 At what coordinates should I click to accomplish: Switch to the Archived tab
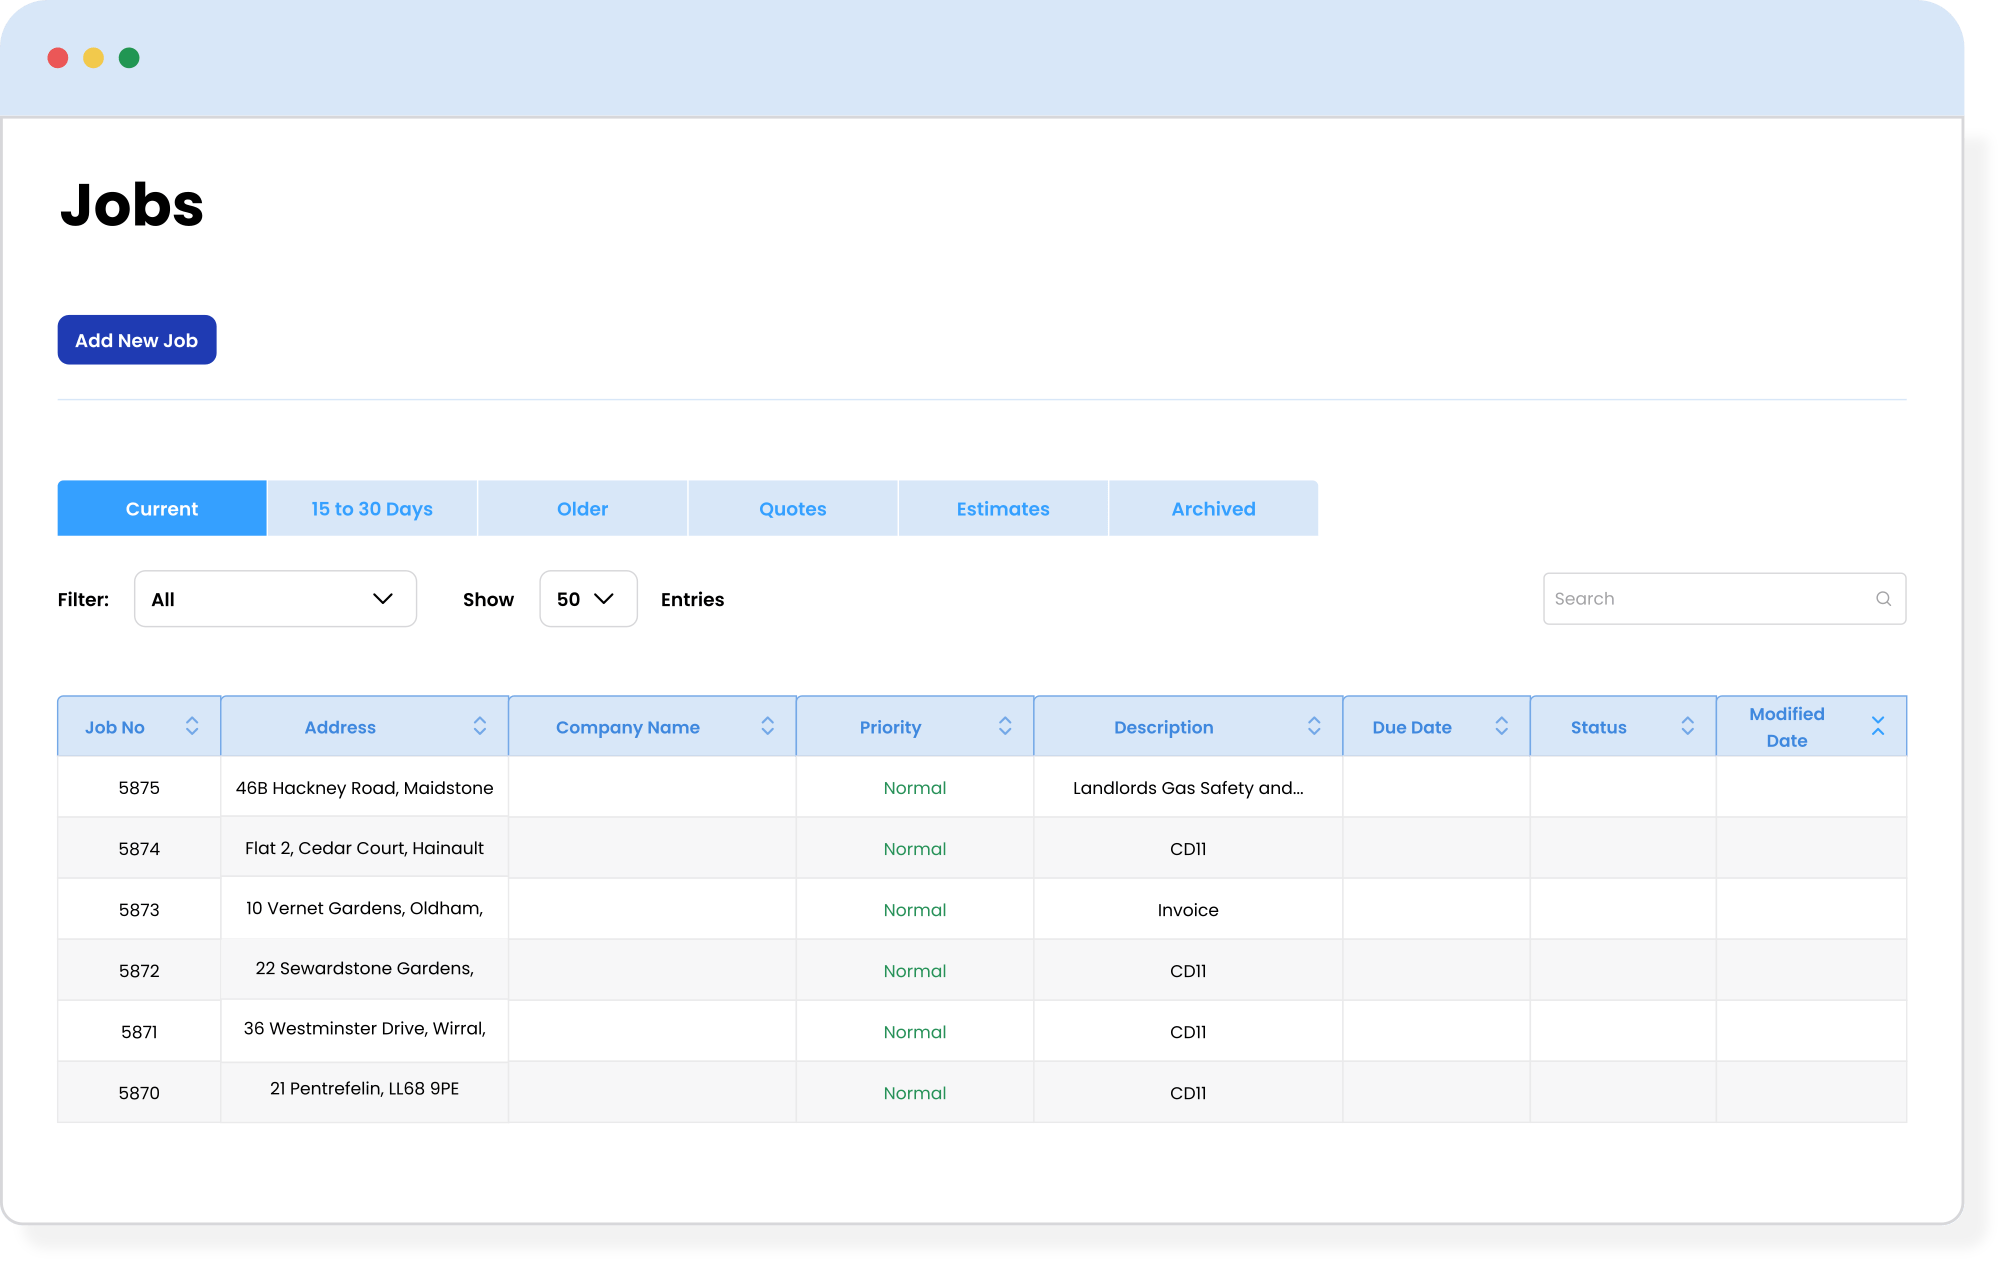coord(1211,508)
